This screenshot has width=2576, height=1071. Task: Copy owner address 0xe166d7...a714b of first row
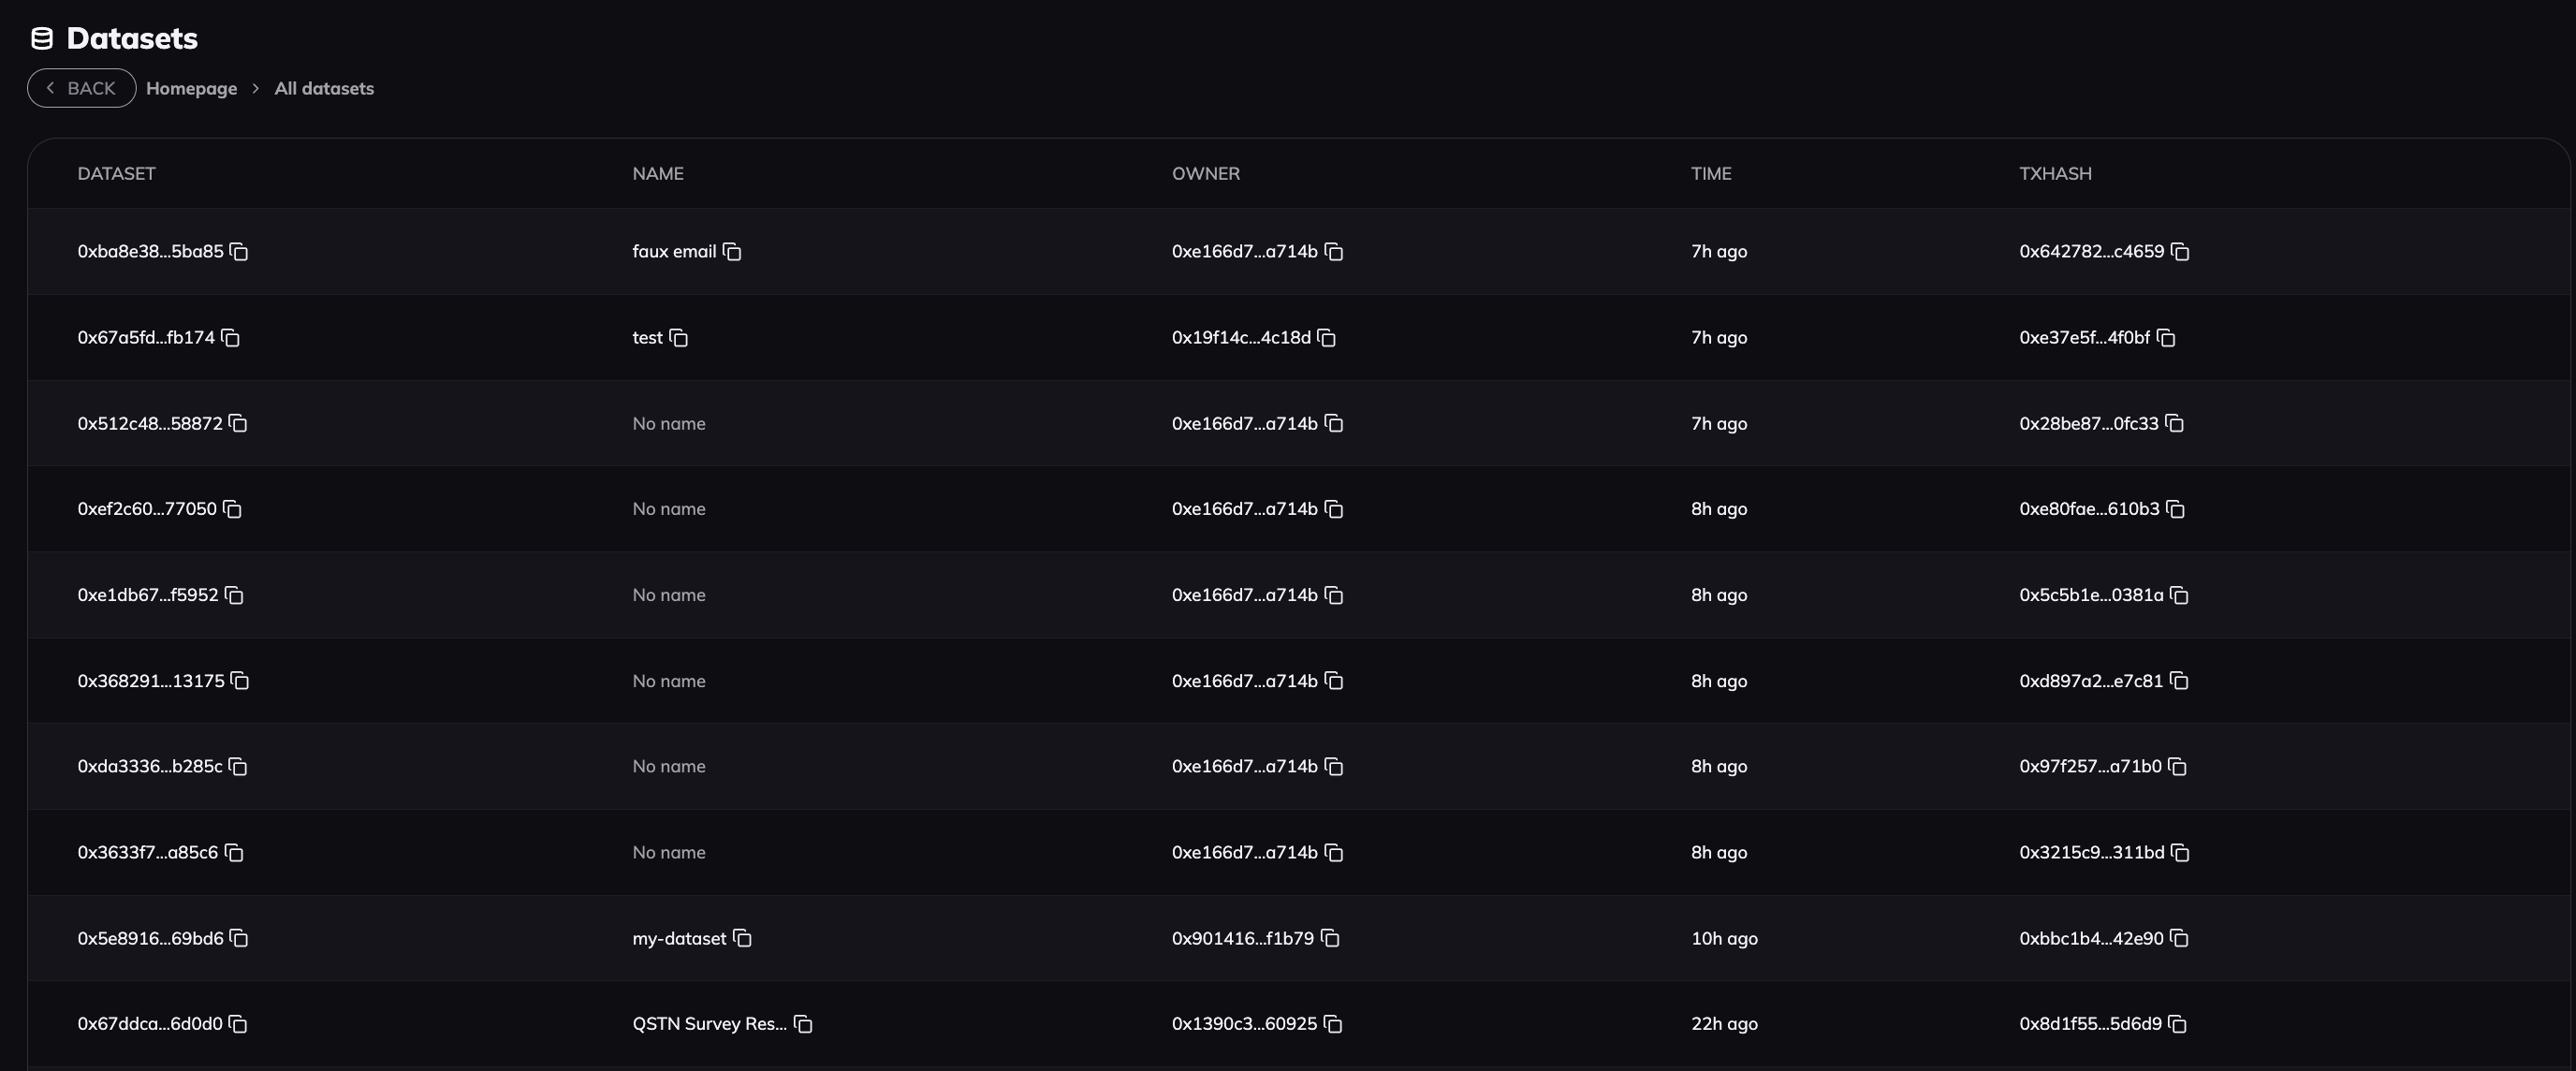(x=1334, y=252)
